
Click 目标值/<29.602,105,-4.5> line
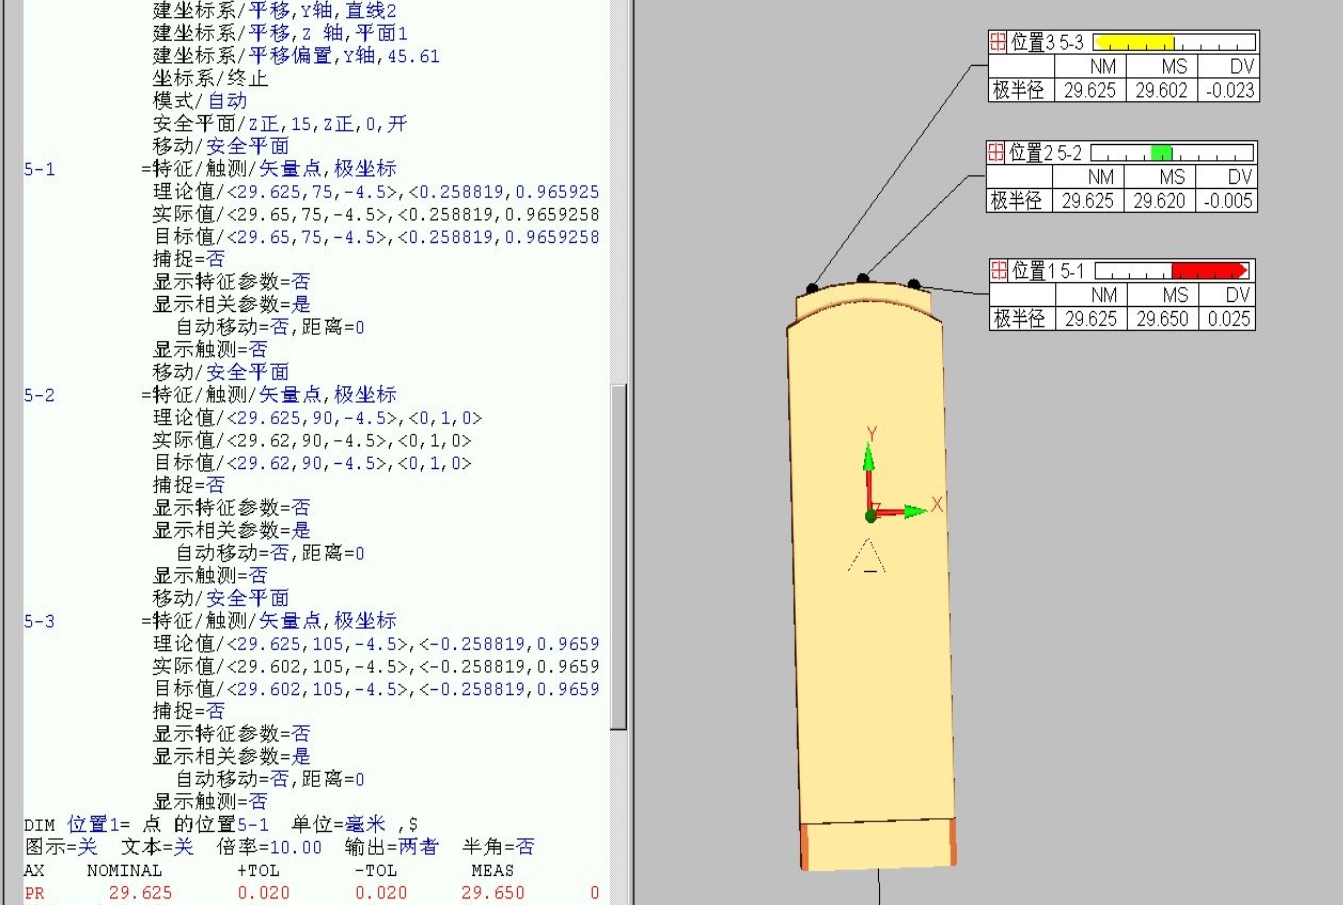pos(376,689)
